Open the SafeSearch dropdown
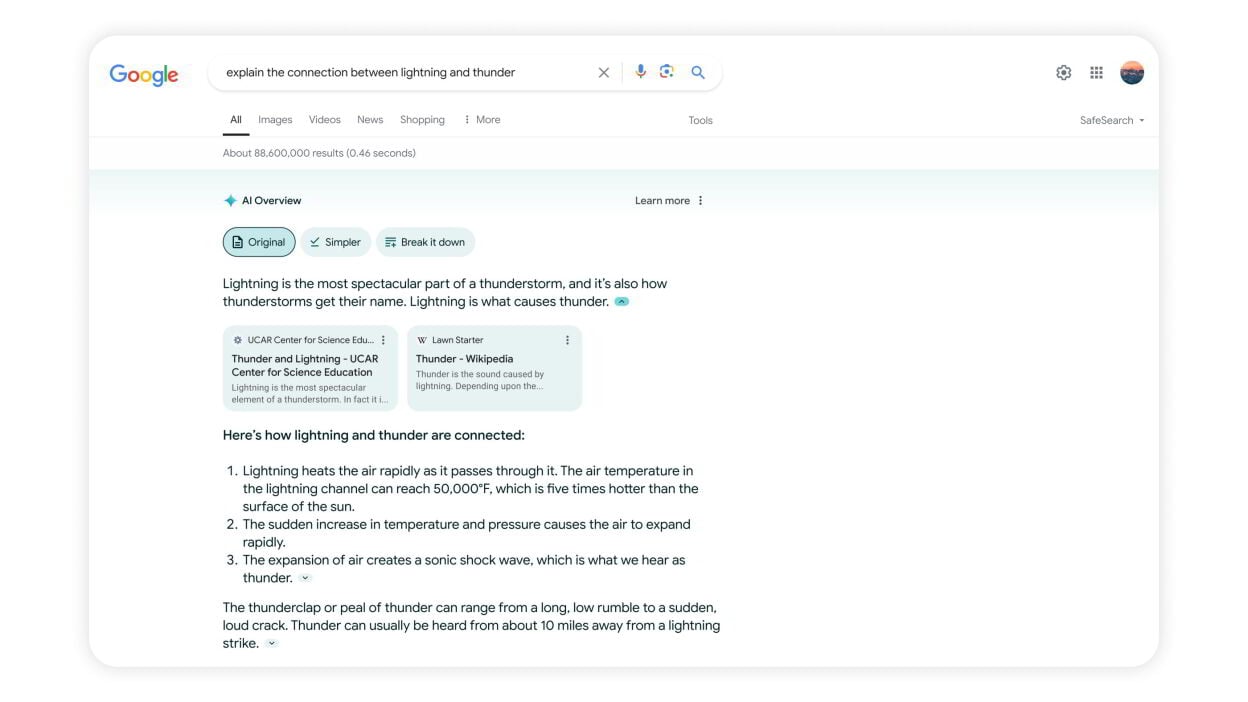This screenshot has width=1248, height=702. 1111,120
